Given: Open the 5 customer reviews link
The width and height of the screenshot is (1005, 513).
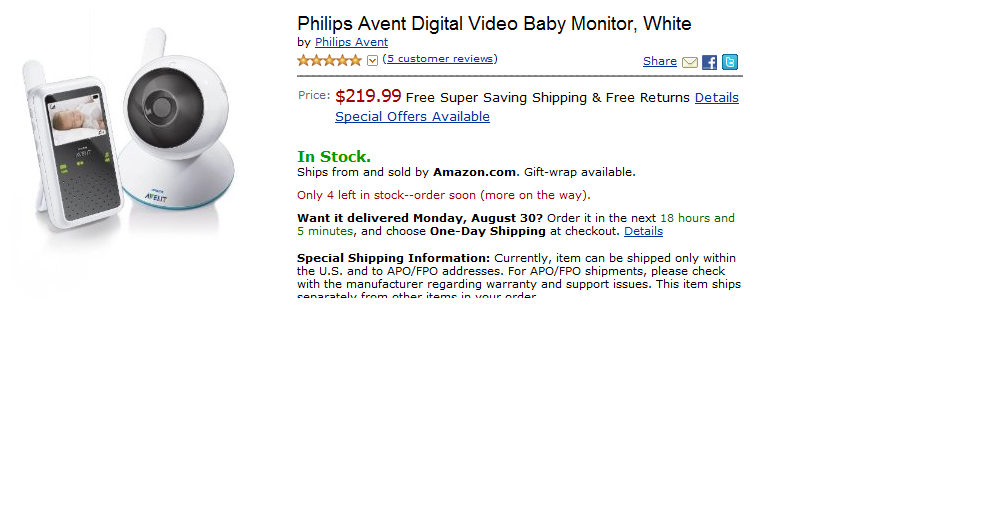Looking at the screenshot, I should [x=440, y=59].
